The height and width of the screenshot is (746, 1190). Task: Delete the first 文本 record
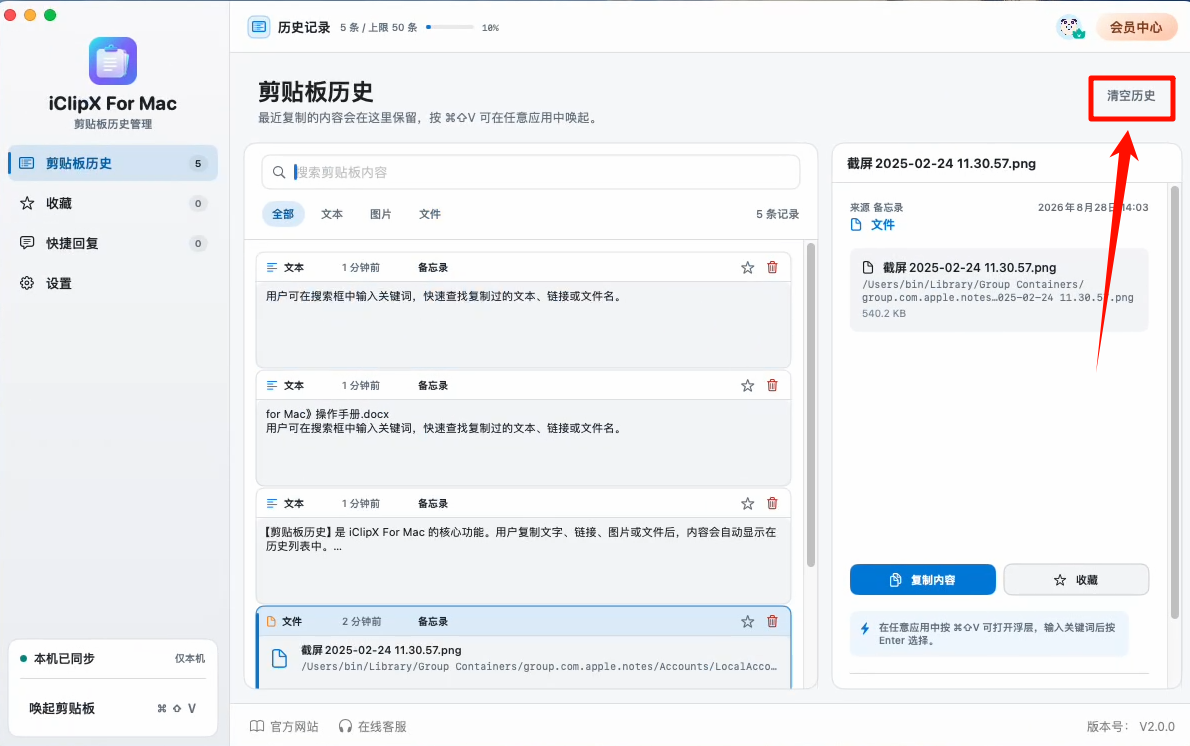point(772,267)
